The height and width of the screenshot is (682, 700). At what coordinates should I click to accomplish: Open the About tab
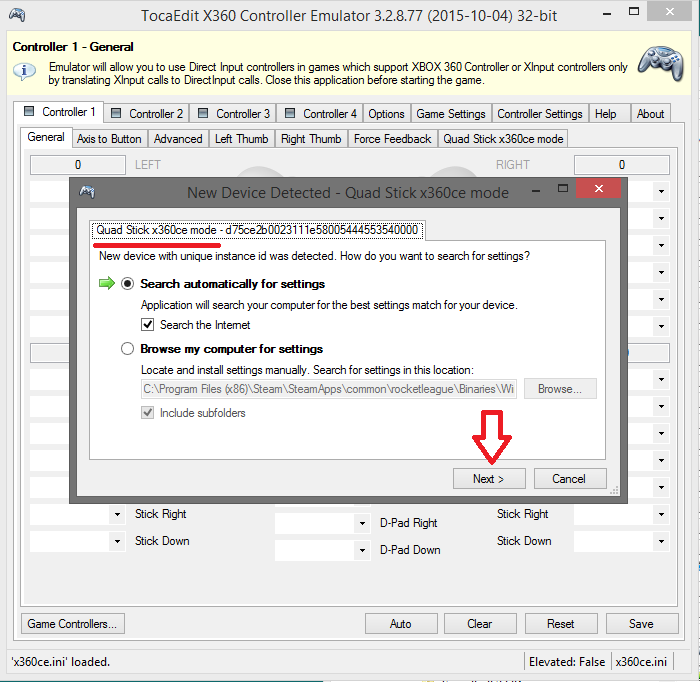point(650,113)
